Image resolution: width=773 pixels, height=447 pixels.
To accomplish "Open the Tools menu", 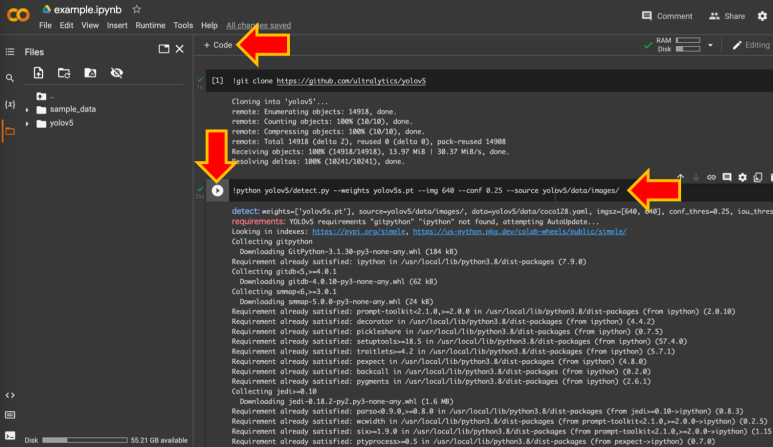I will 183,25.
